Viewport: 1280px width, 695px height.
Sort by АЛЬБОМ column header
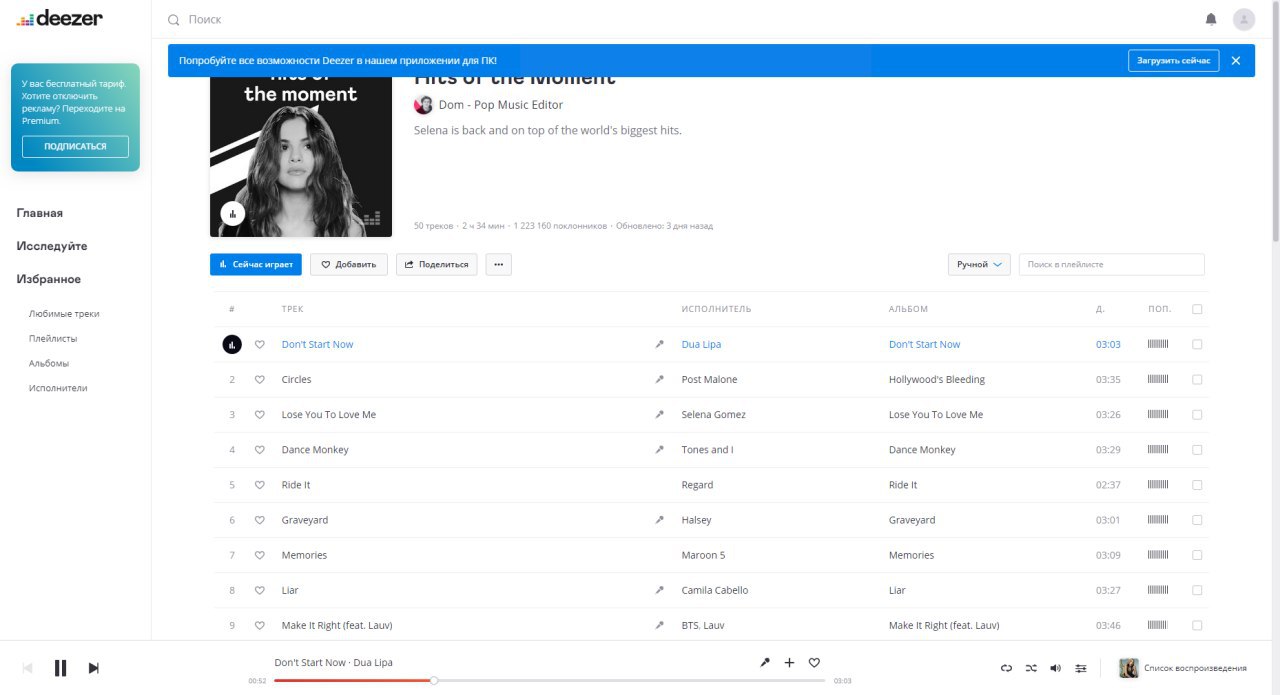click(908, 309)
